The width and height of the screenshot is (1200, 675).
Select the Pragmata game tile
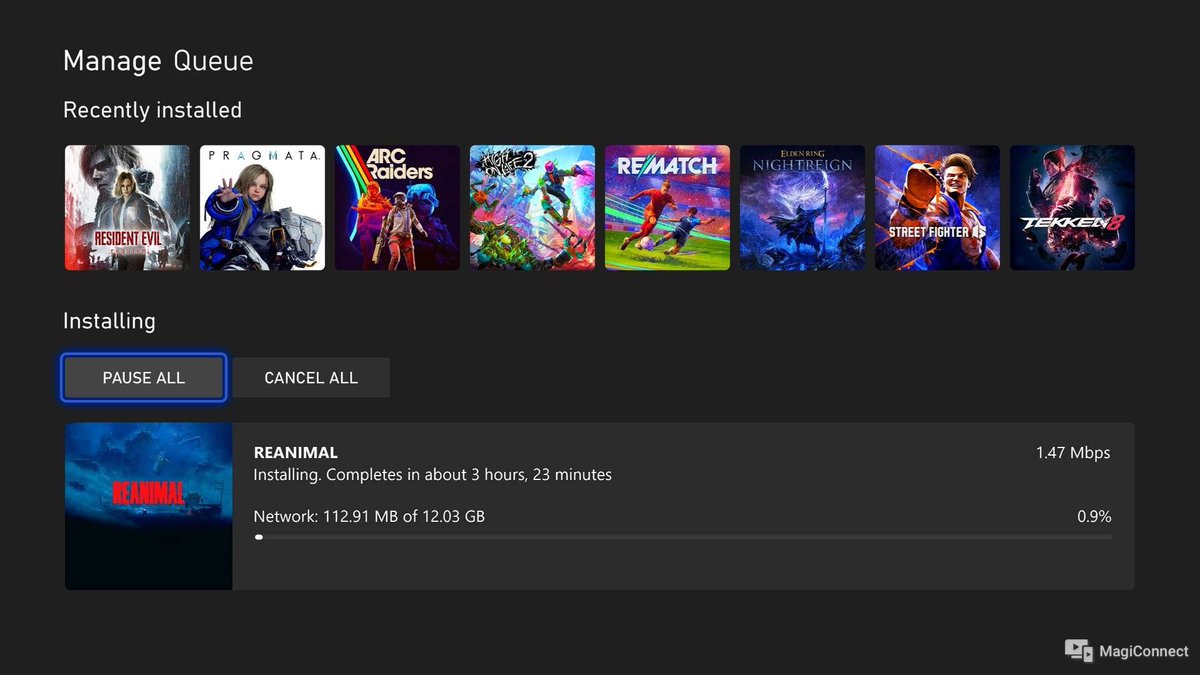click(262, 208)
